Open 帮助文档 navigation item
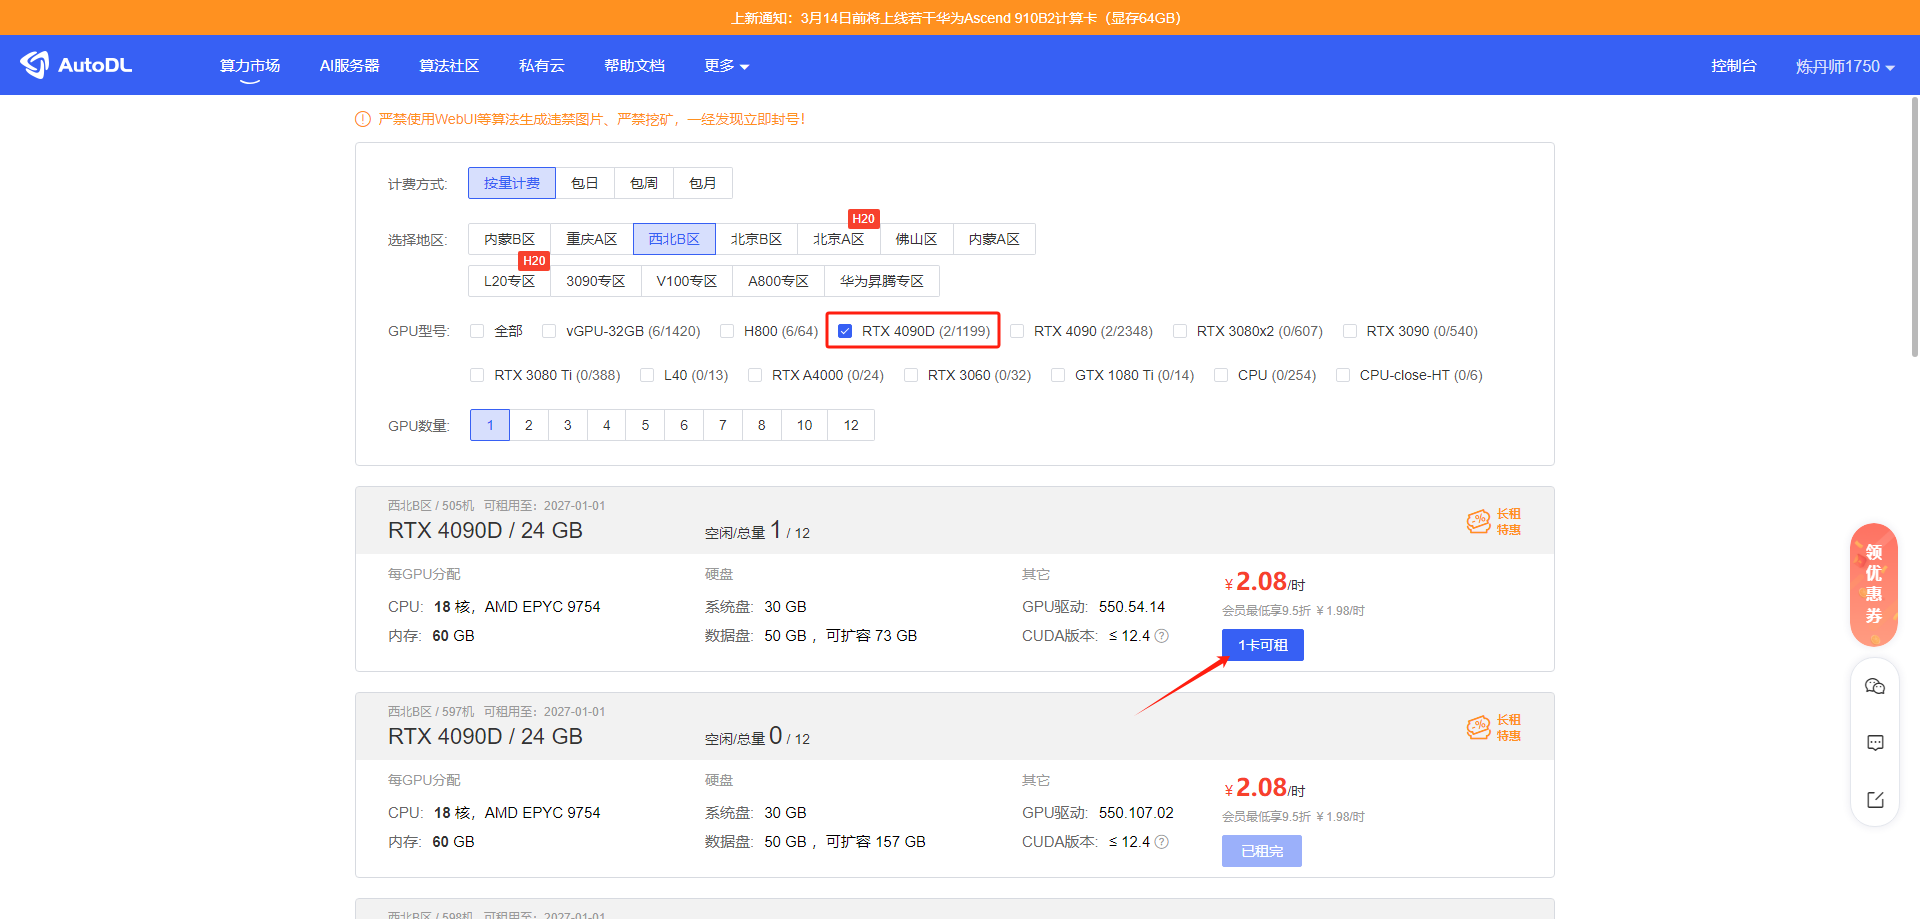Viewport: 1920px width, 919px height. tap(634, 66)
